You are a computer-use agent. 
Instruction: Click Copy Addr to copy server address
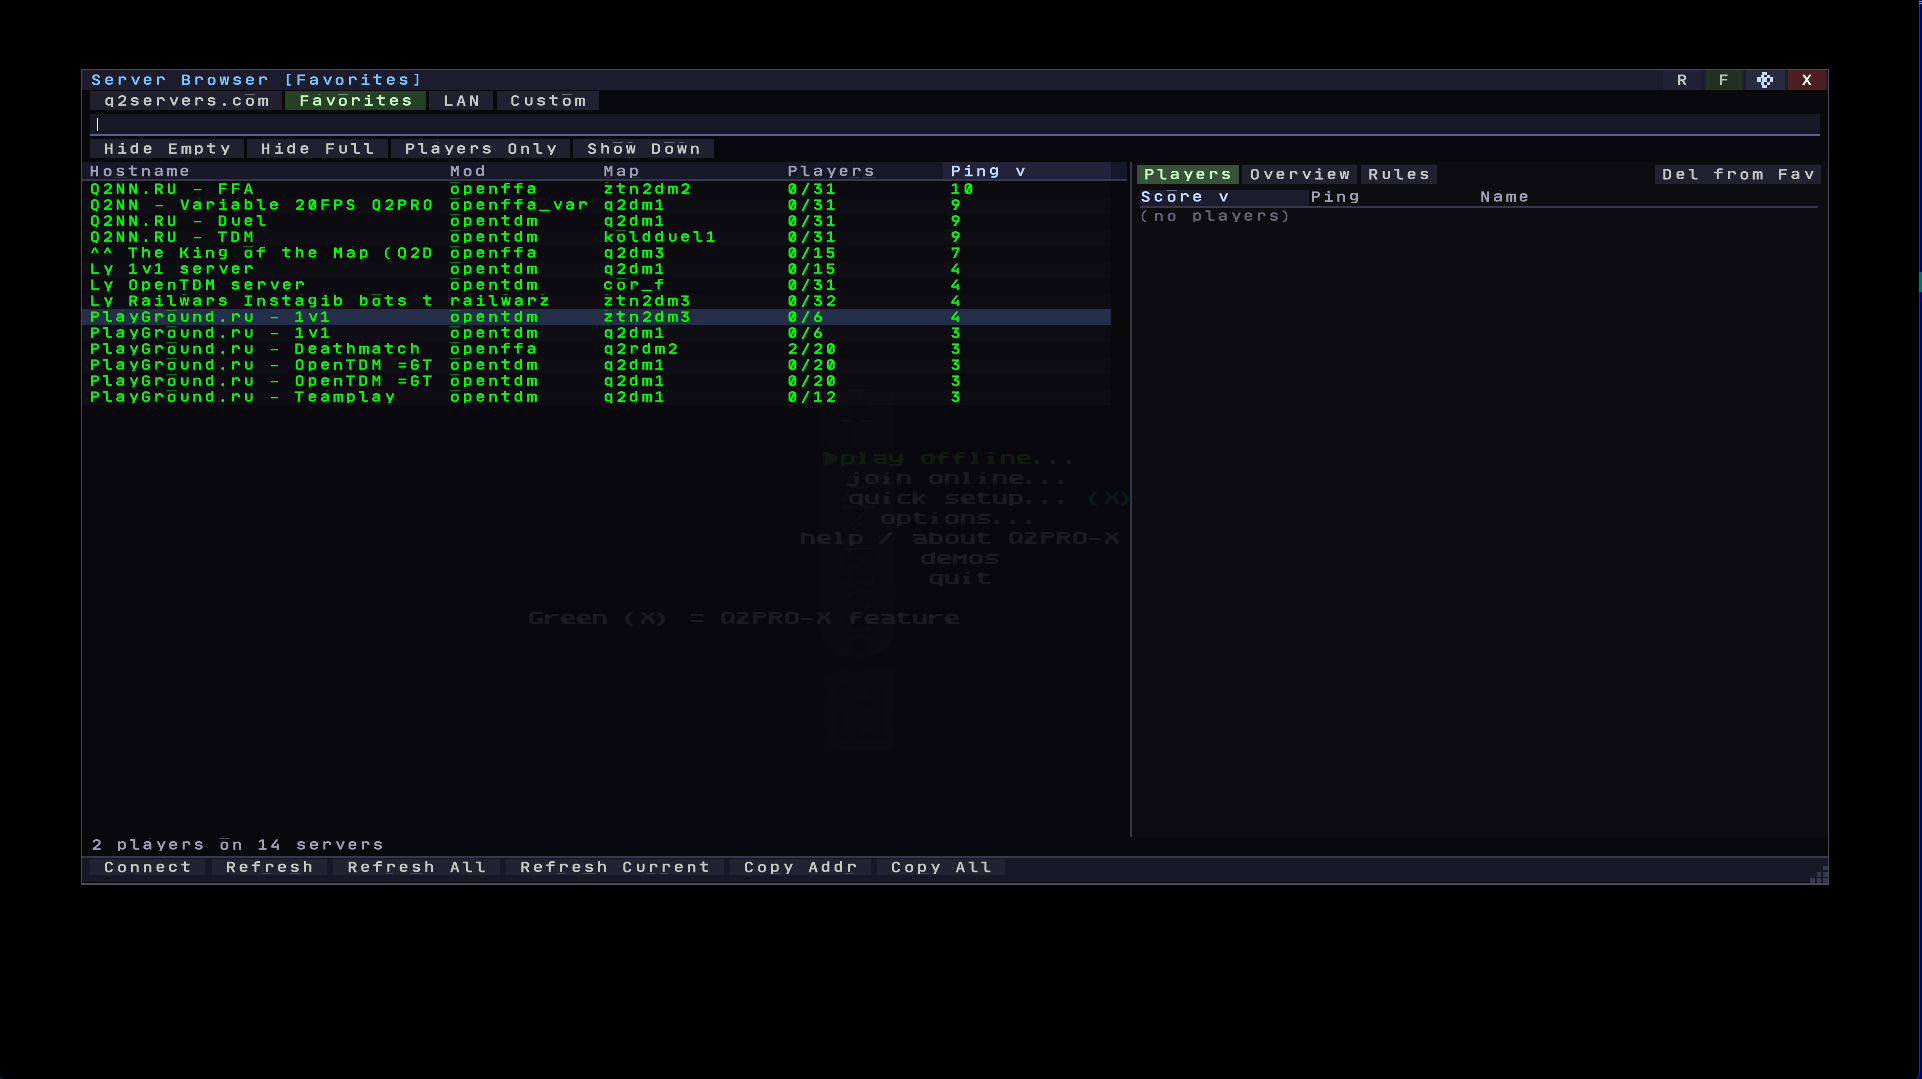tap(799, 866)
